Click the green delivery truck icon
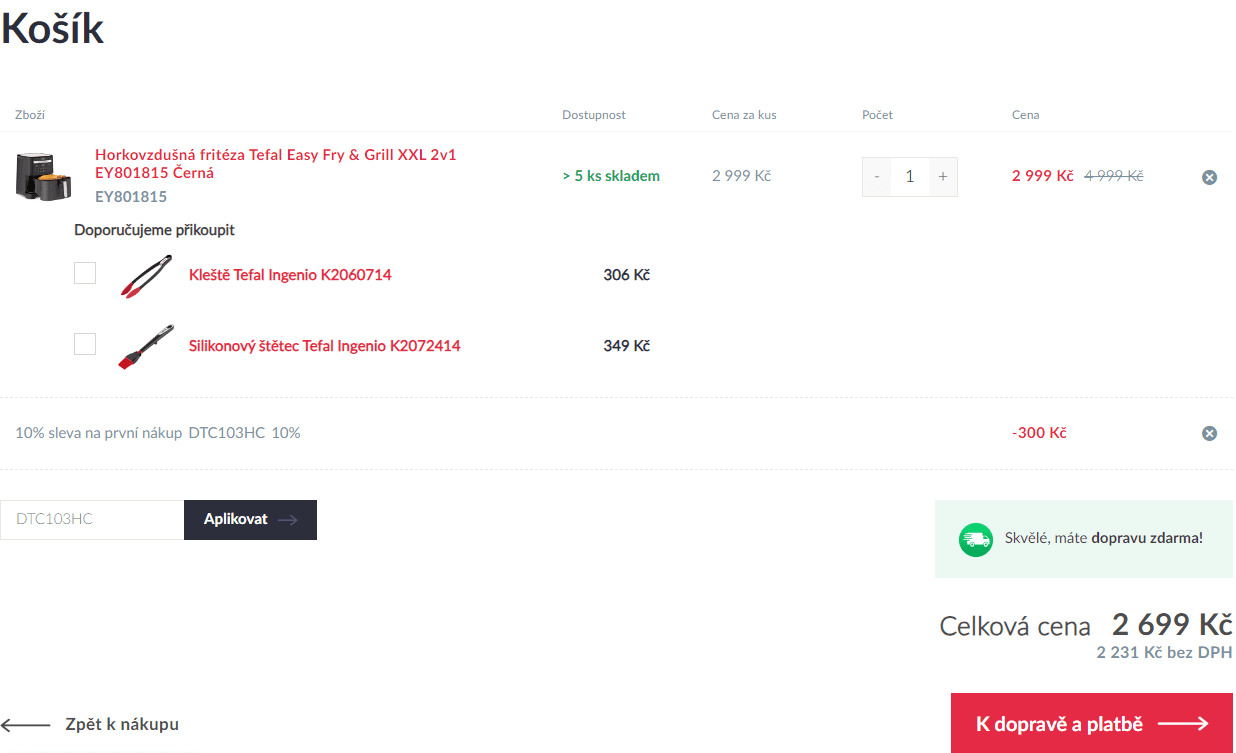This screenshot has height=753, width=1236. 976,539
